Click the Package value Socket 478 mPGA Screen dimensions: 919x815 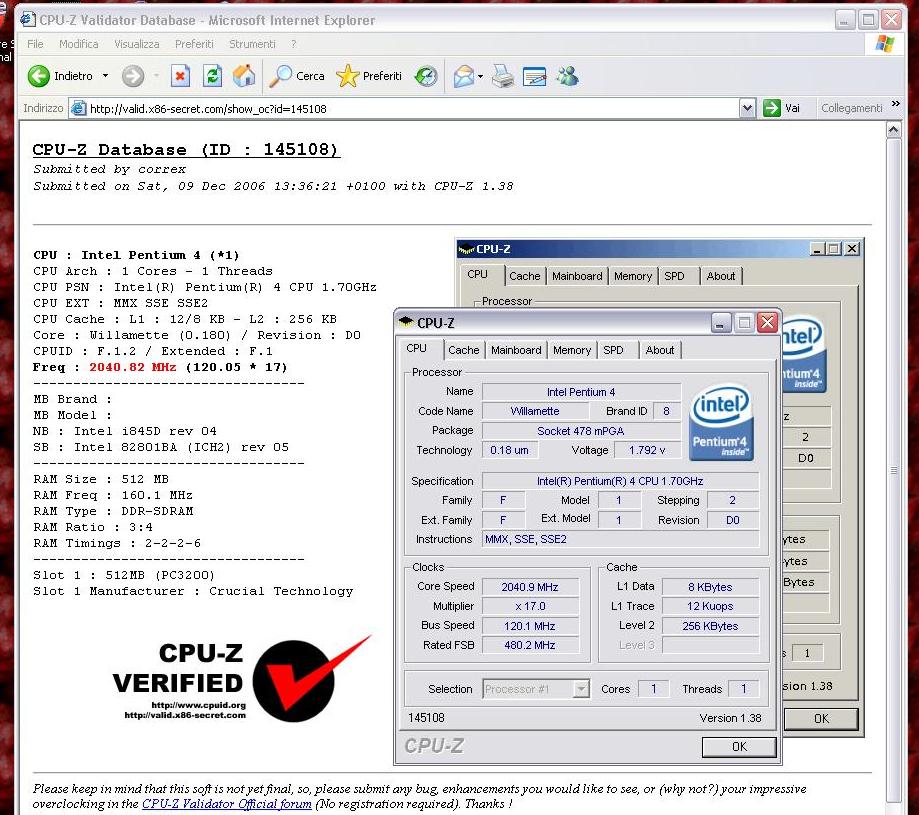581,431
